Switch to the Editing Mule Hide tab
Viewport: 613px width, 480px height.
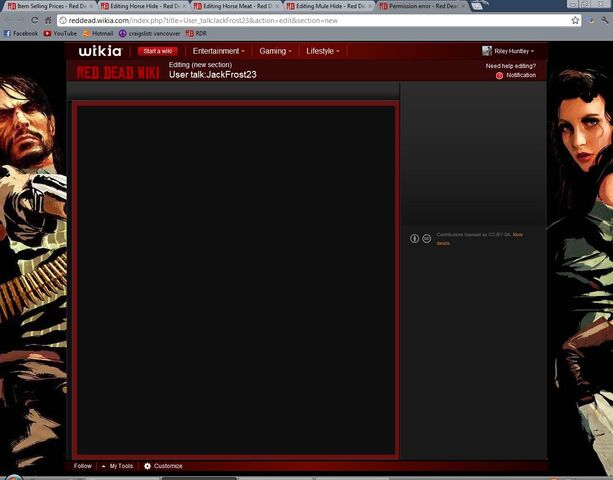tap(327, 6)
